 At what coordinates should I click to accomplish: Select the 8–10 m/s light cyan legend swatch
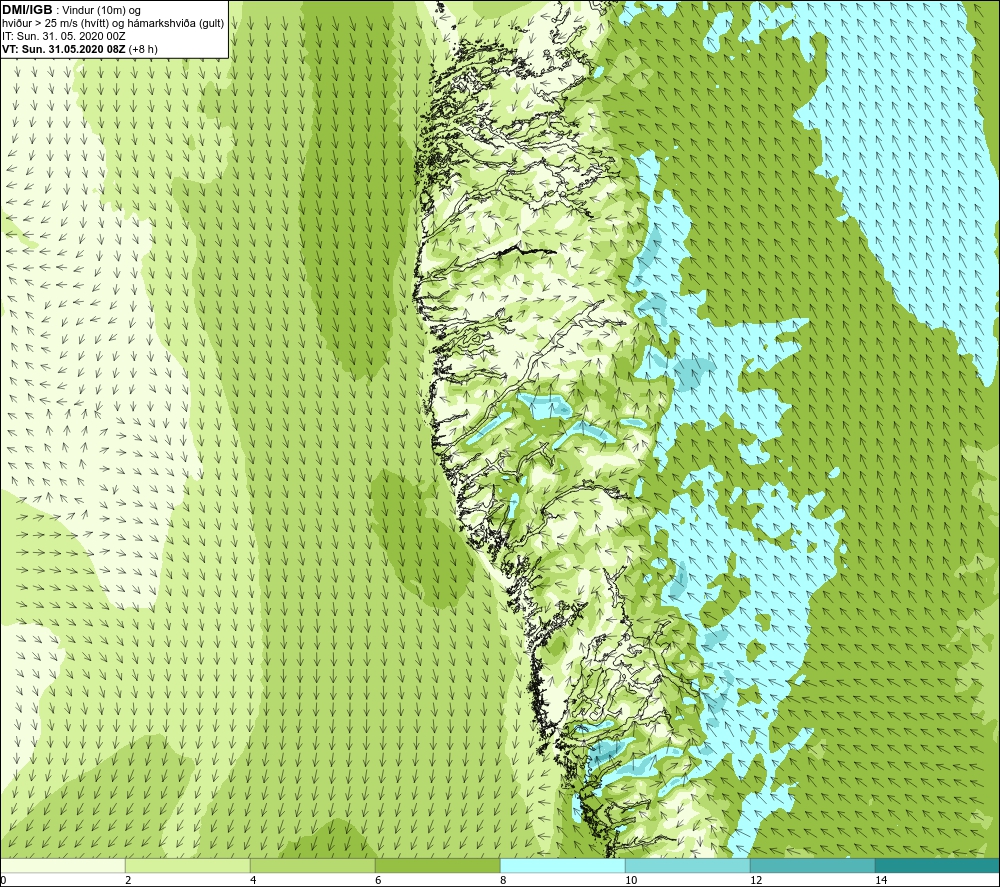pyautogui.click(x=562, y=865)
